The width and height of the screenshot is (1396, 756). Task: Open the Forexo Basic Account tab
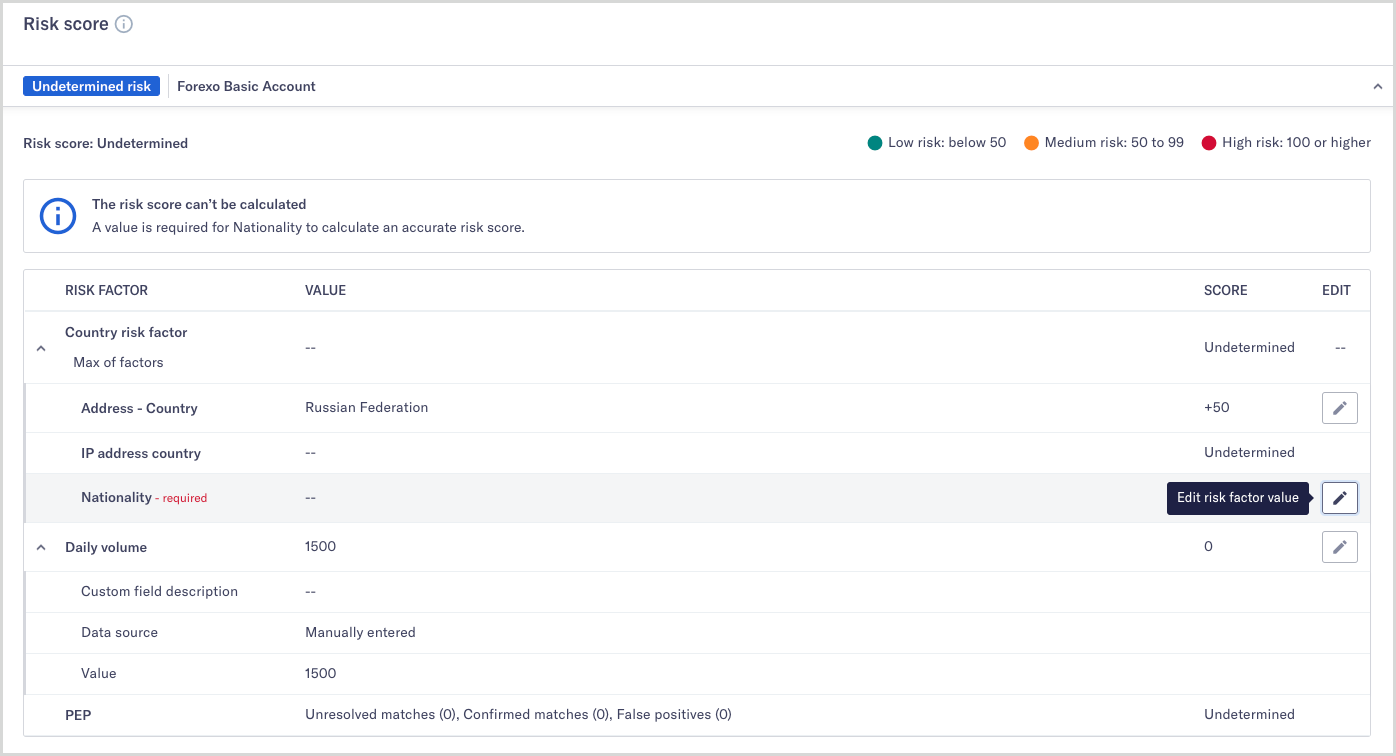tap(245, 86)
